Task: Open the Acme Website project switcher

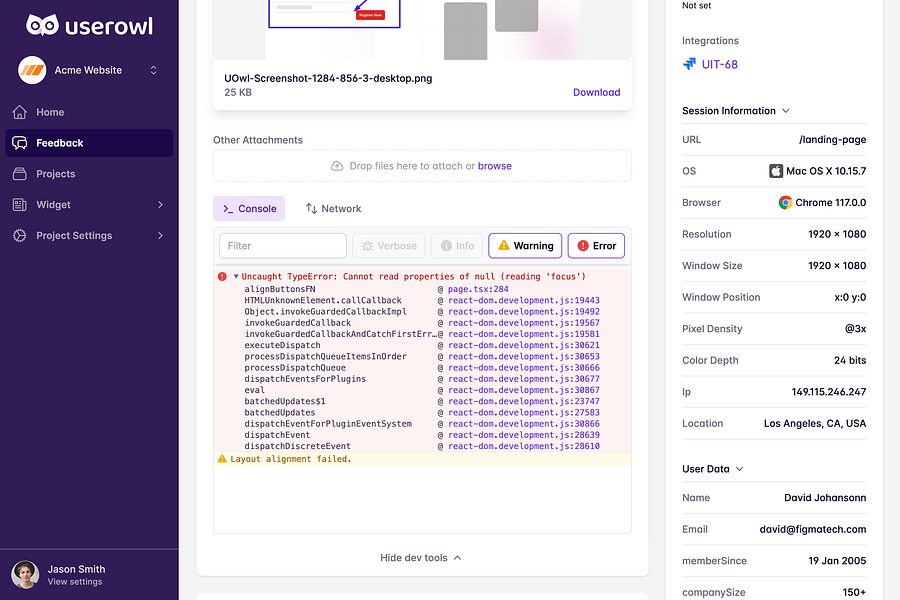Action: click(x=153, y=70)
